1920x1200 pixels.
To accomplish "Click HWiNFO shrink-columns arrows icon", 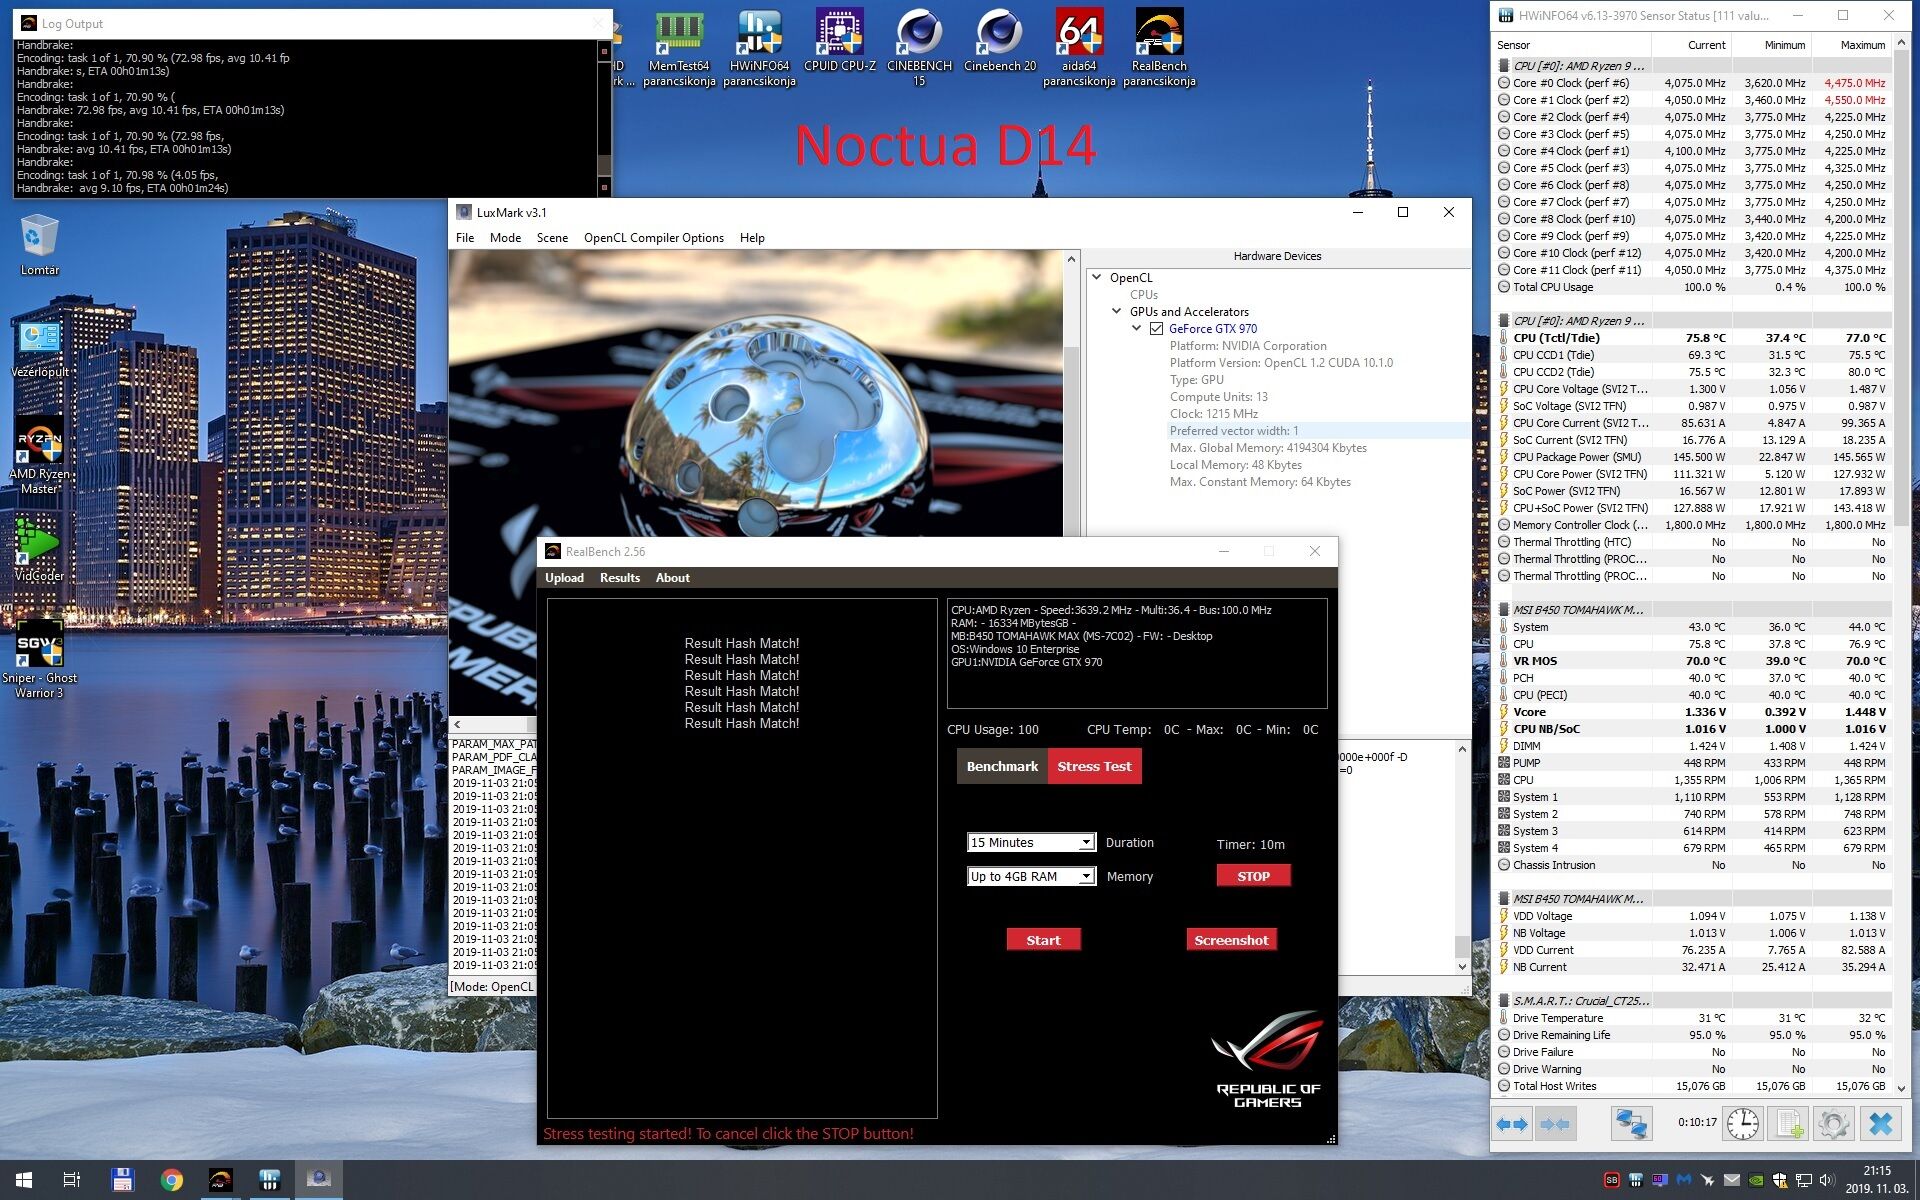I will [1554, 1124].
